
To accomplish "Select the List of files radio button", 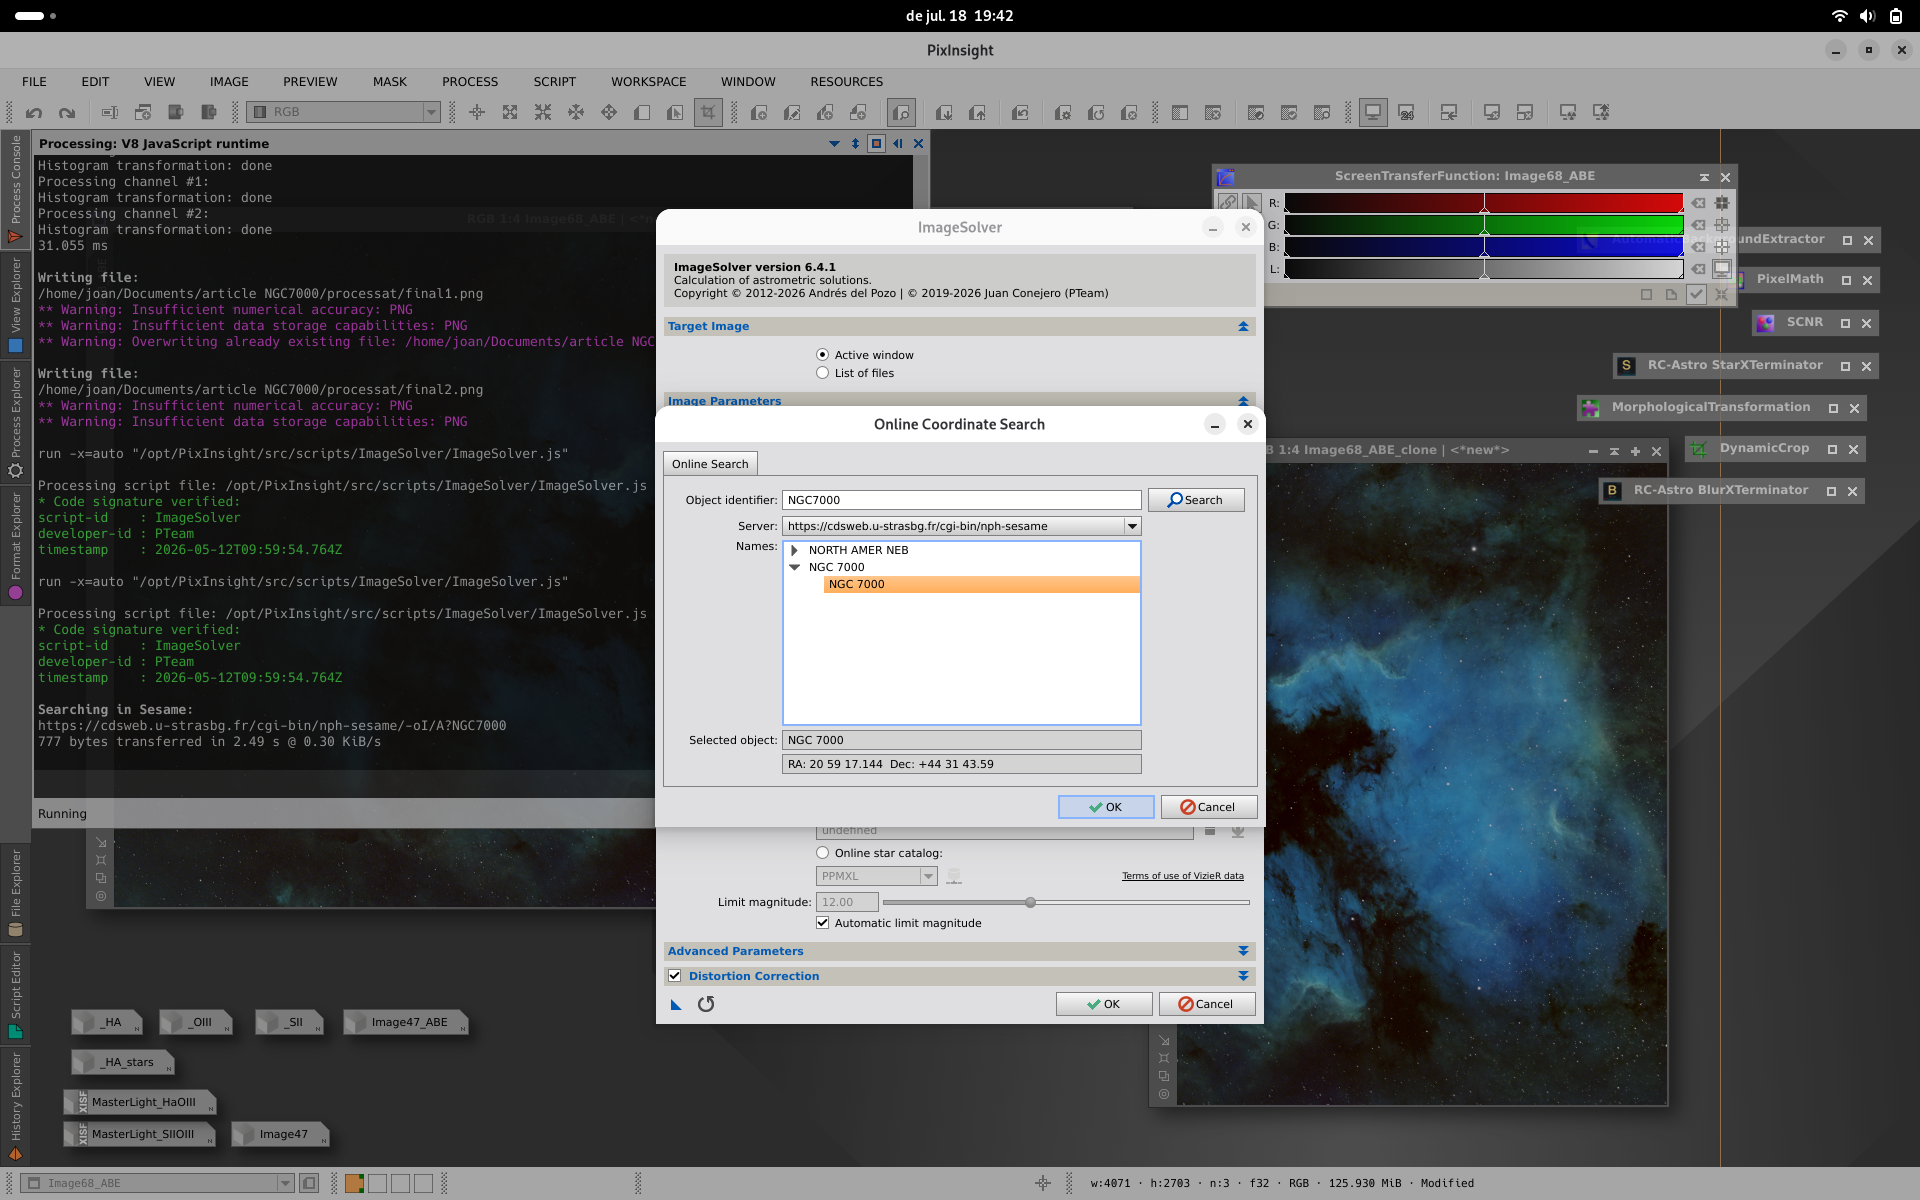I will pos(822,373).
